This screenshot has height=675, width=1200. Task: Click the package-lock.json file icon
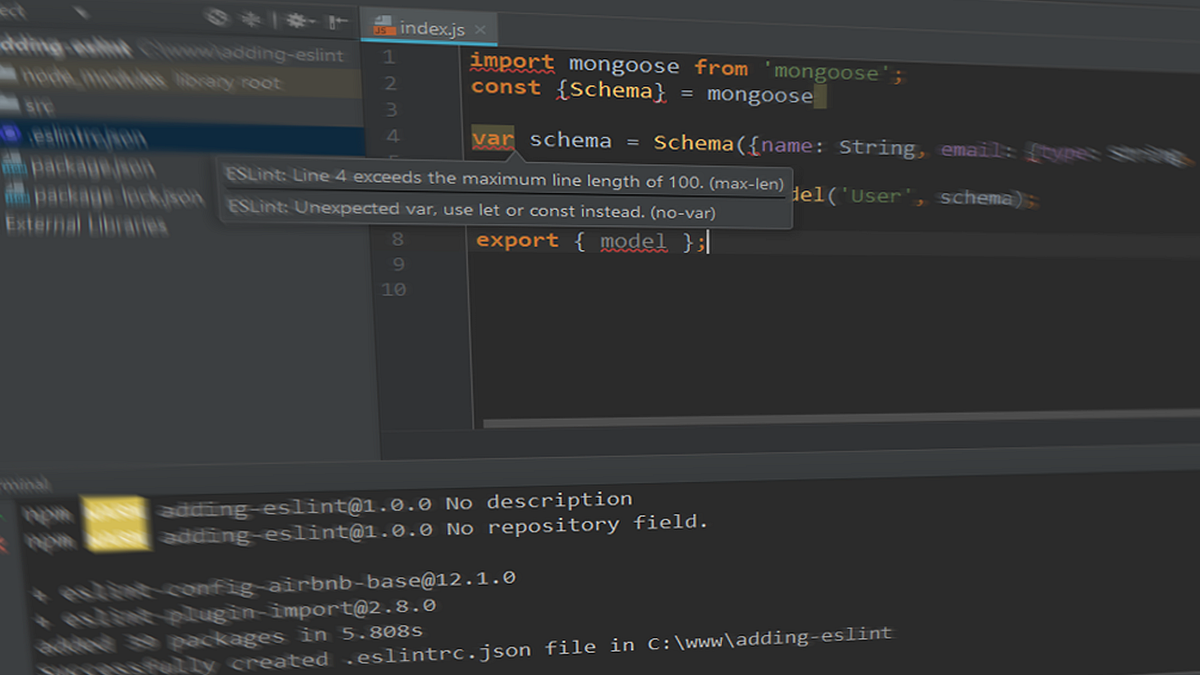(14, 195)
